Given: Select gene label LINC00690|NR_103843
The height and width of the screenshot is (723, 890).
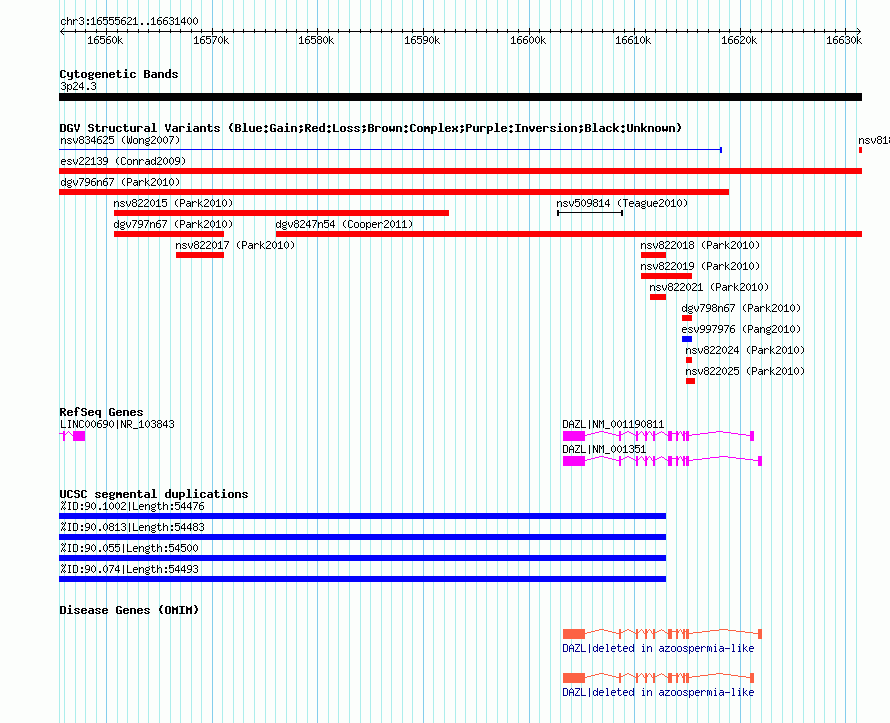Looking at the screenshot, I should (x=117, y=424).
